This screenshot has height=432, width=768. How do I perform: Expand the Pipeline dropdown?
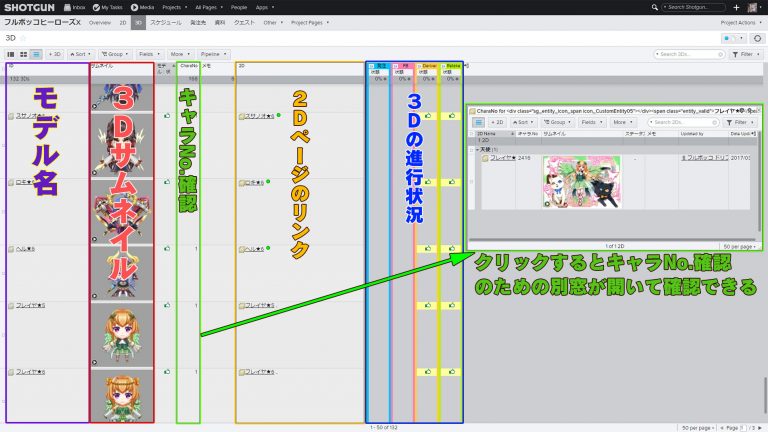tap(212, 54)
